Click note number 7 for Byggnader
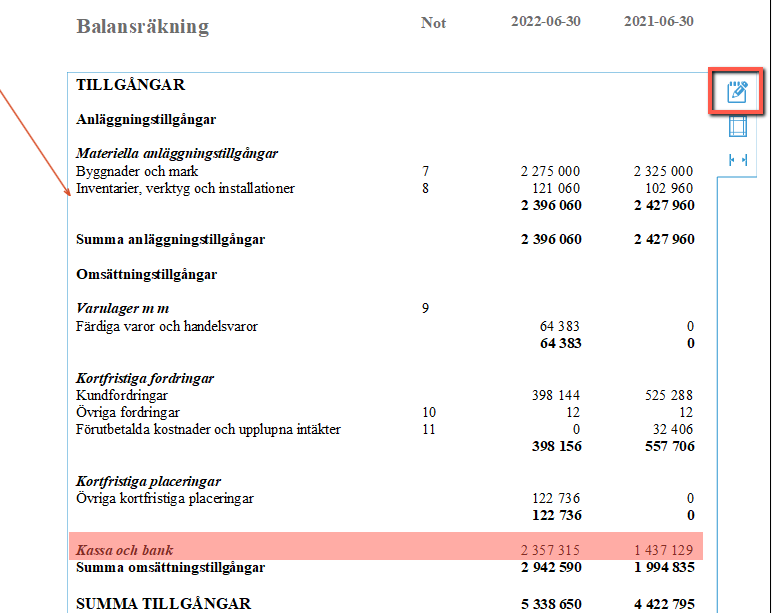The width and height of the screenshot is (772, 613). coord(425,171)
